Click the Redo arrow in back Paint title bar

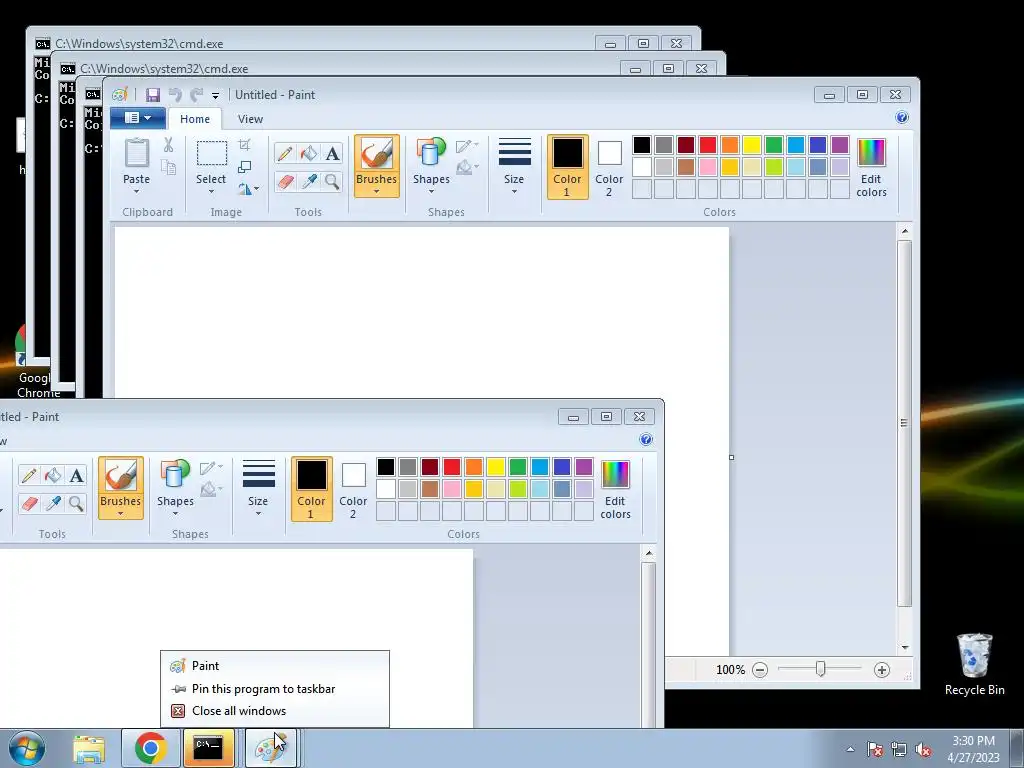[x=196, y=95]
